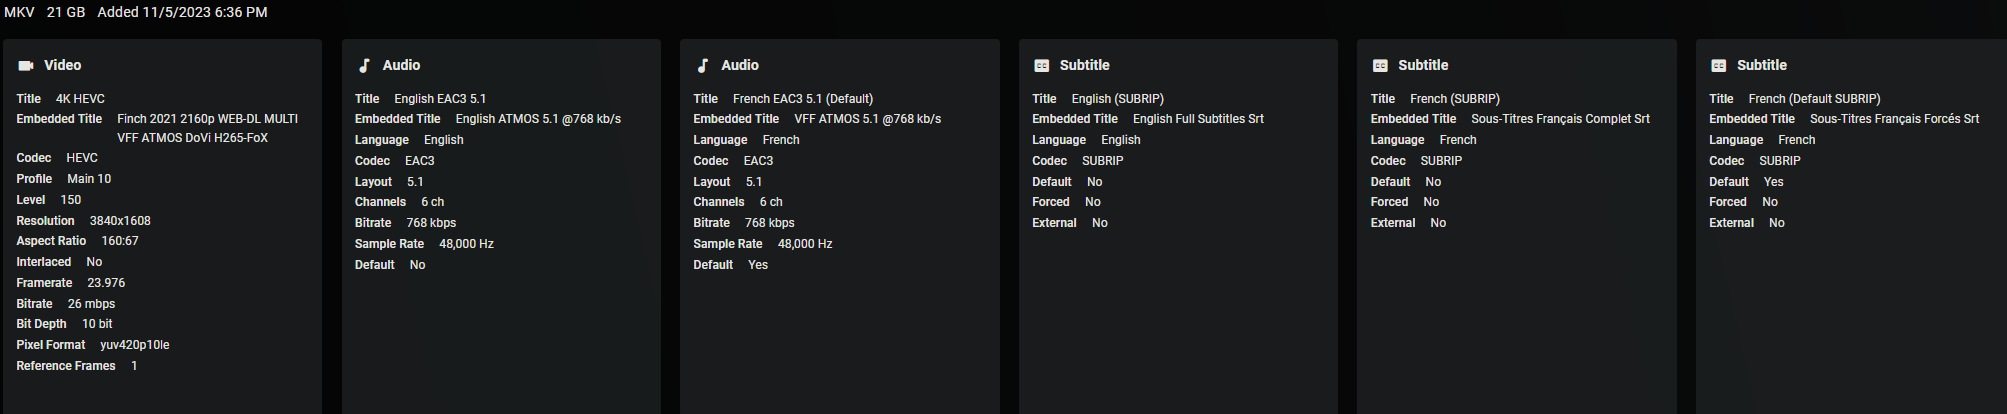Click English Full Subtitles Srt text

[1198, 119]
